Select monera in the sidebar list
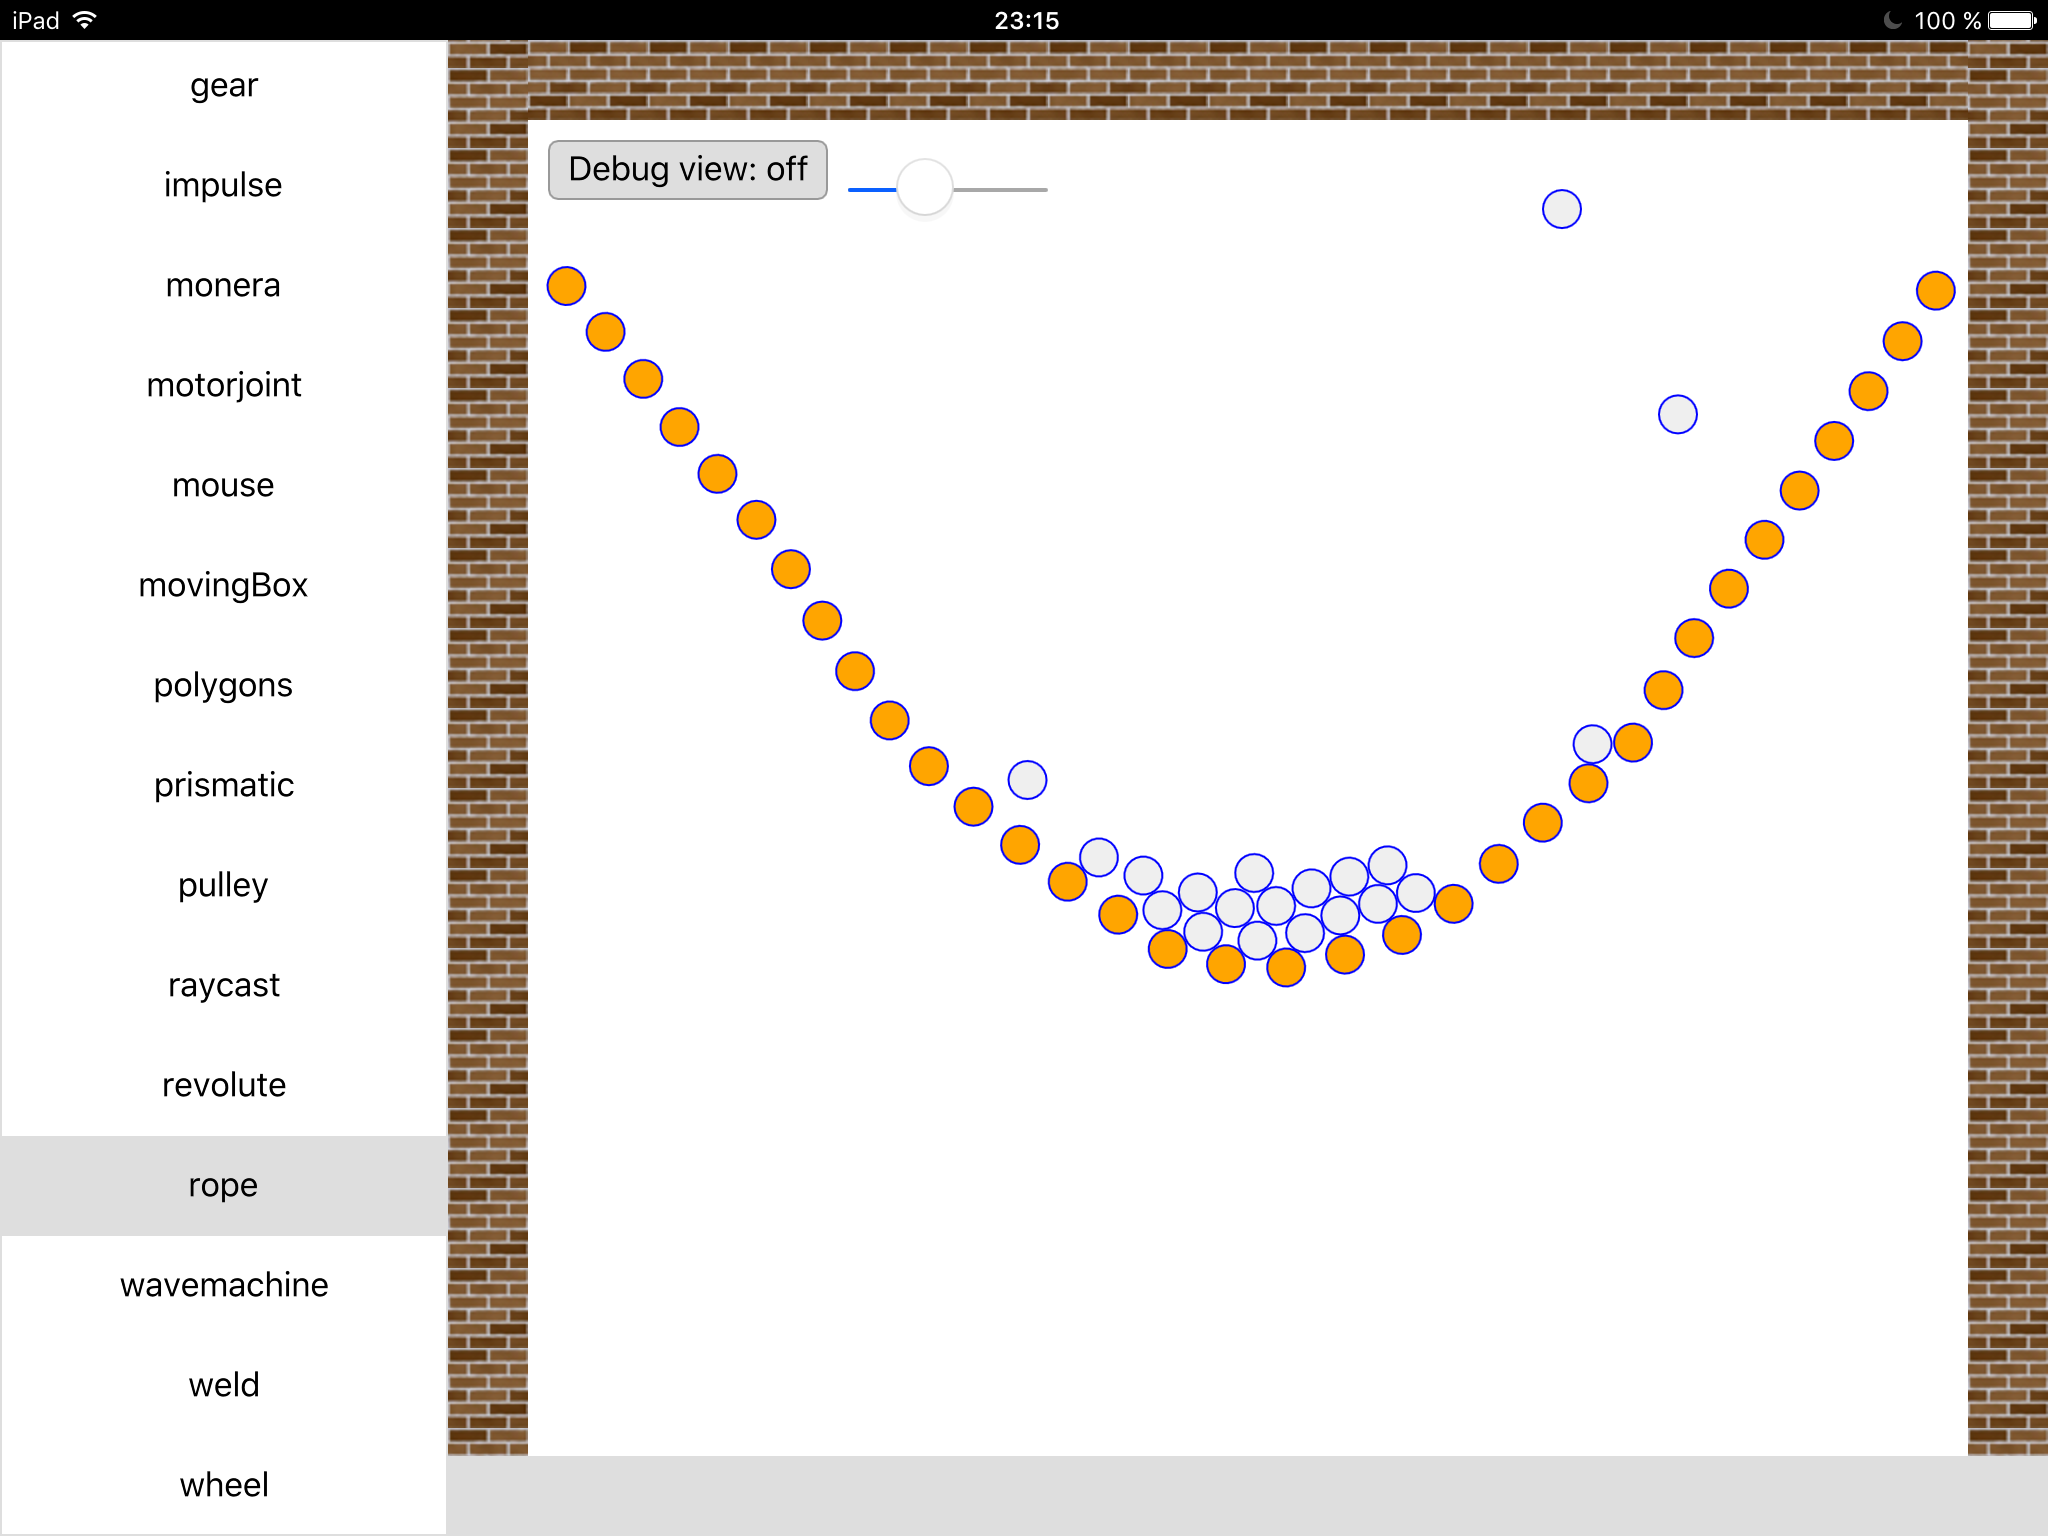This screenshot has width=2048, height=1536. click(224, 286)
